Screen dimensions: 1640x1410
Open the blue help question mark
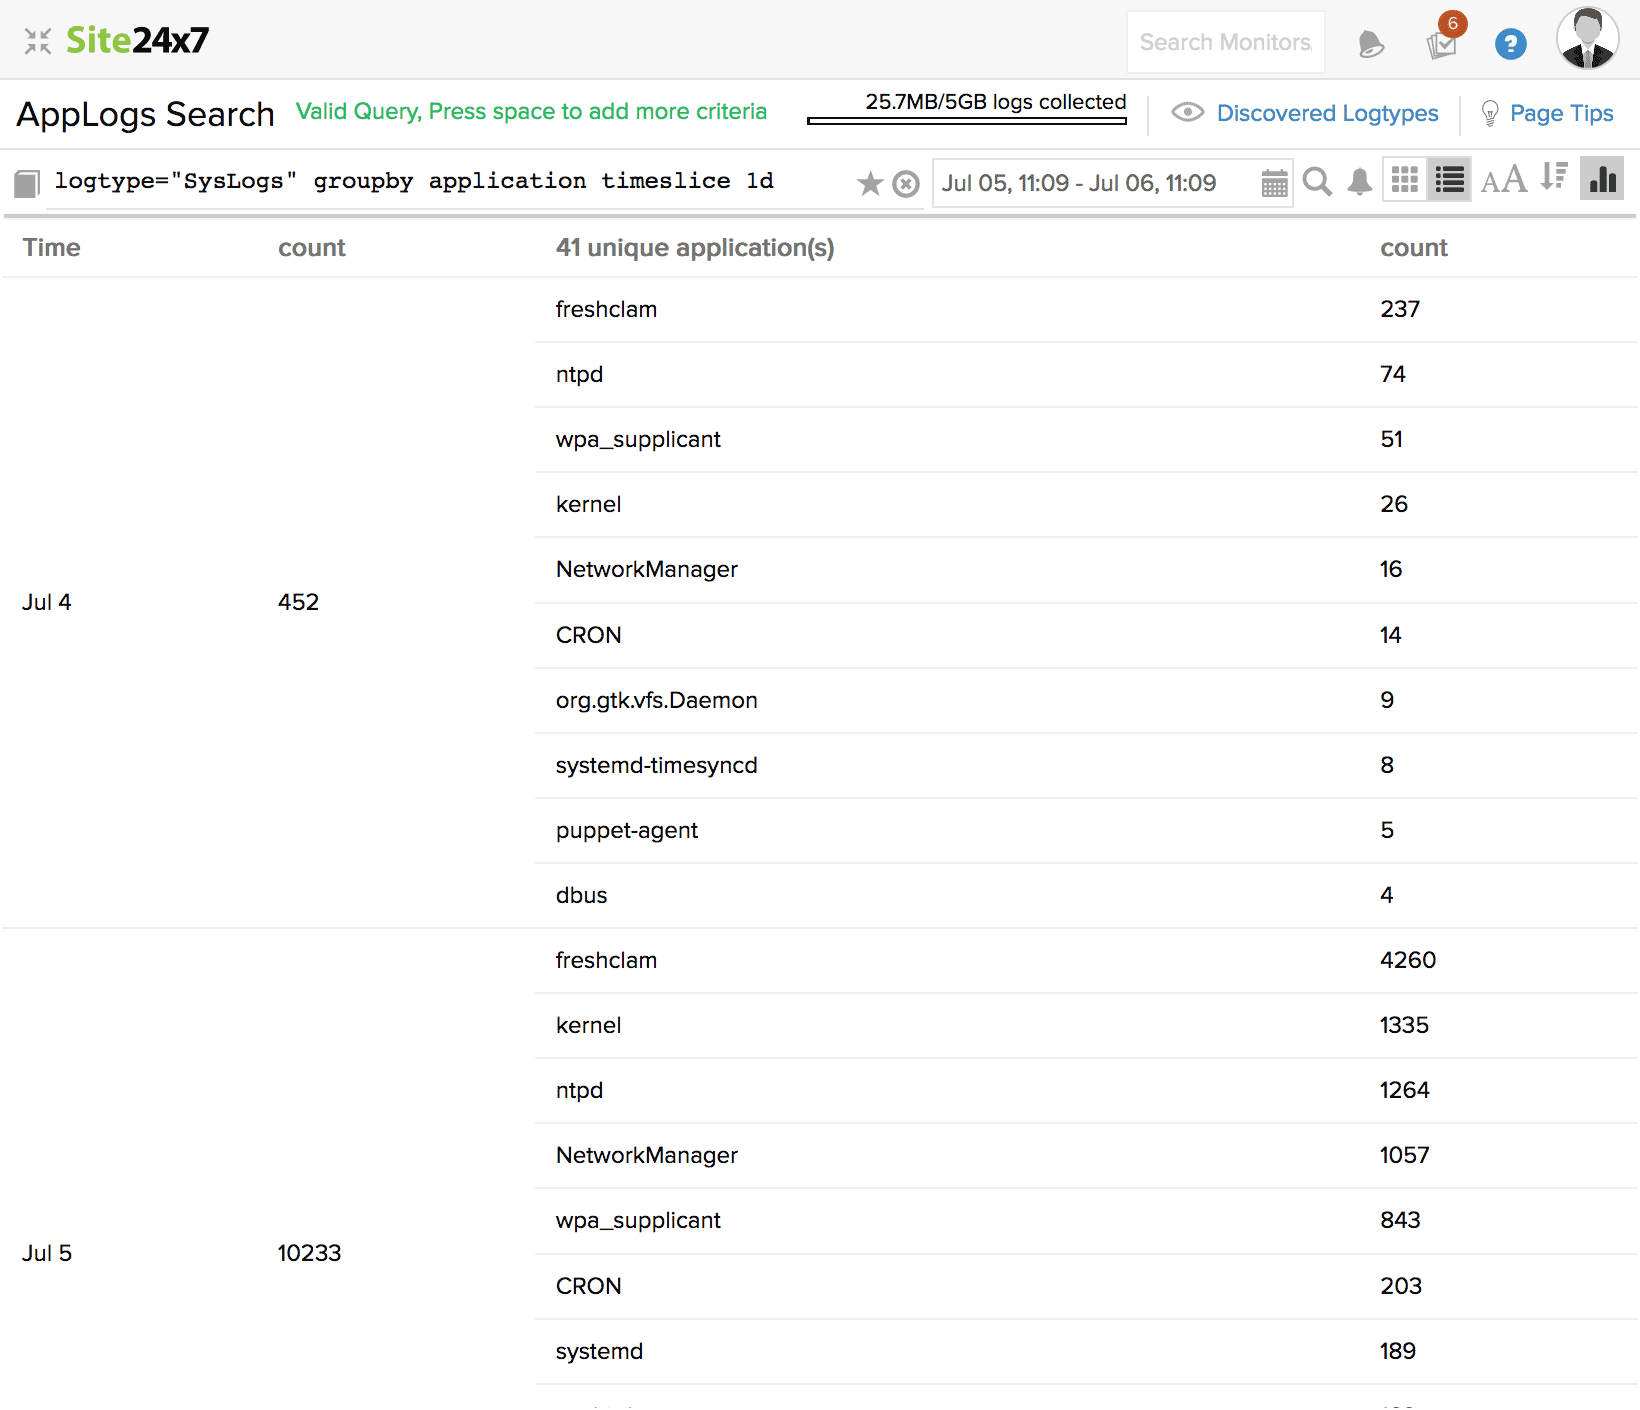[1510, 44]
